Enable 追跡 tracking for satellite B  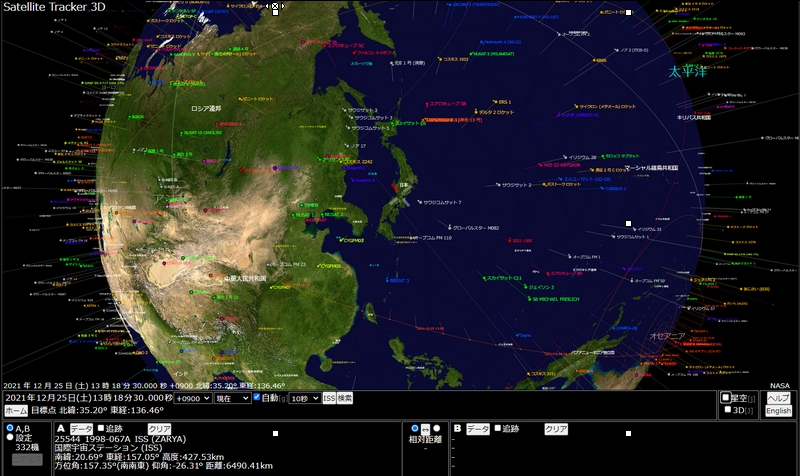[497, 428]
